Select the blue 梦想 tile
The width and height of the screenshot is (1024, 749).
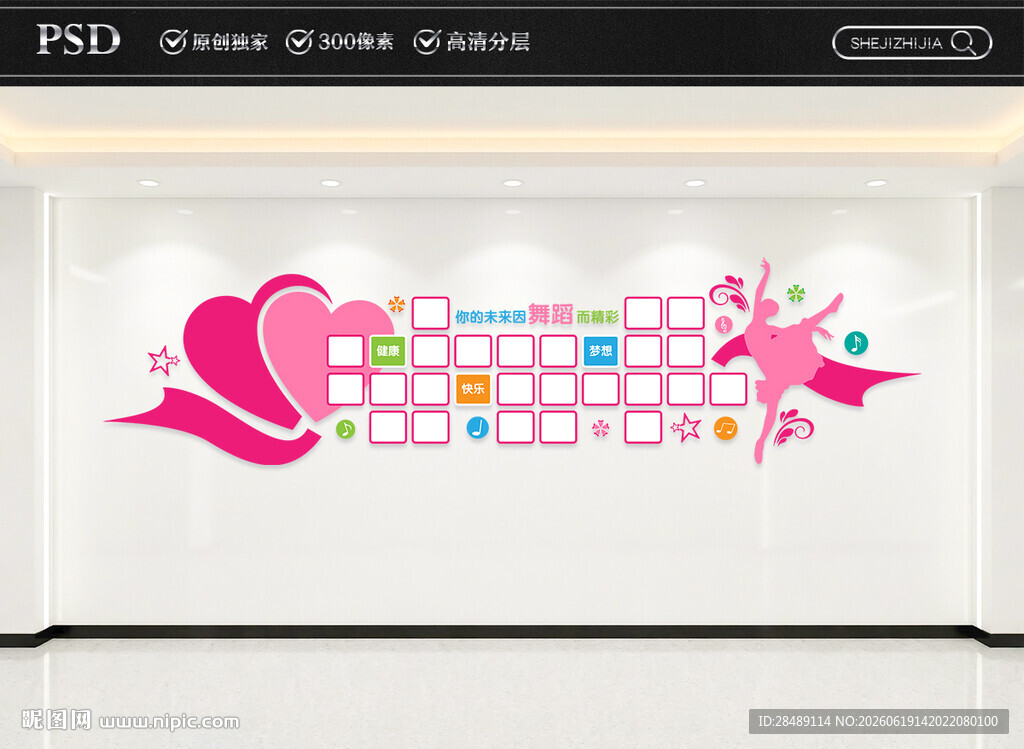point(601,351)
